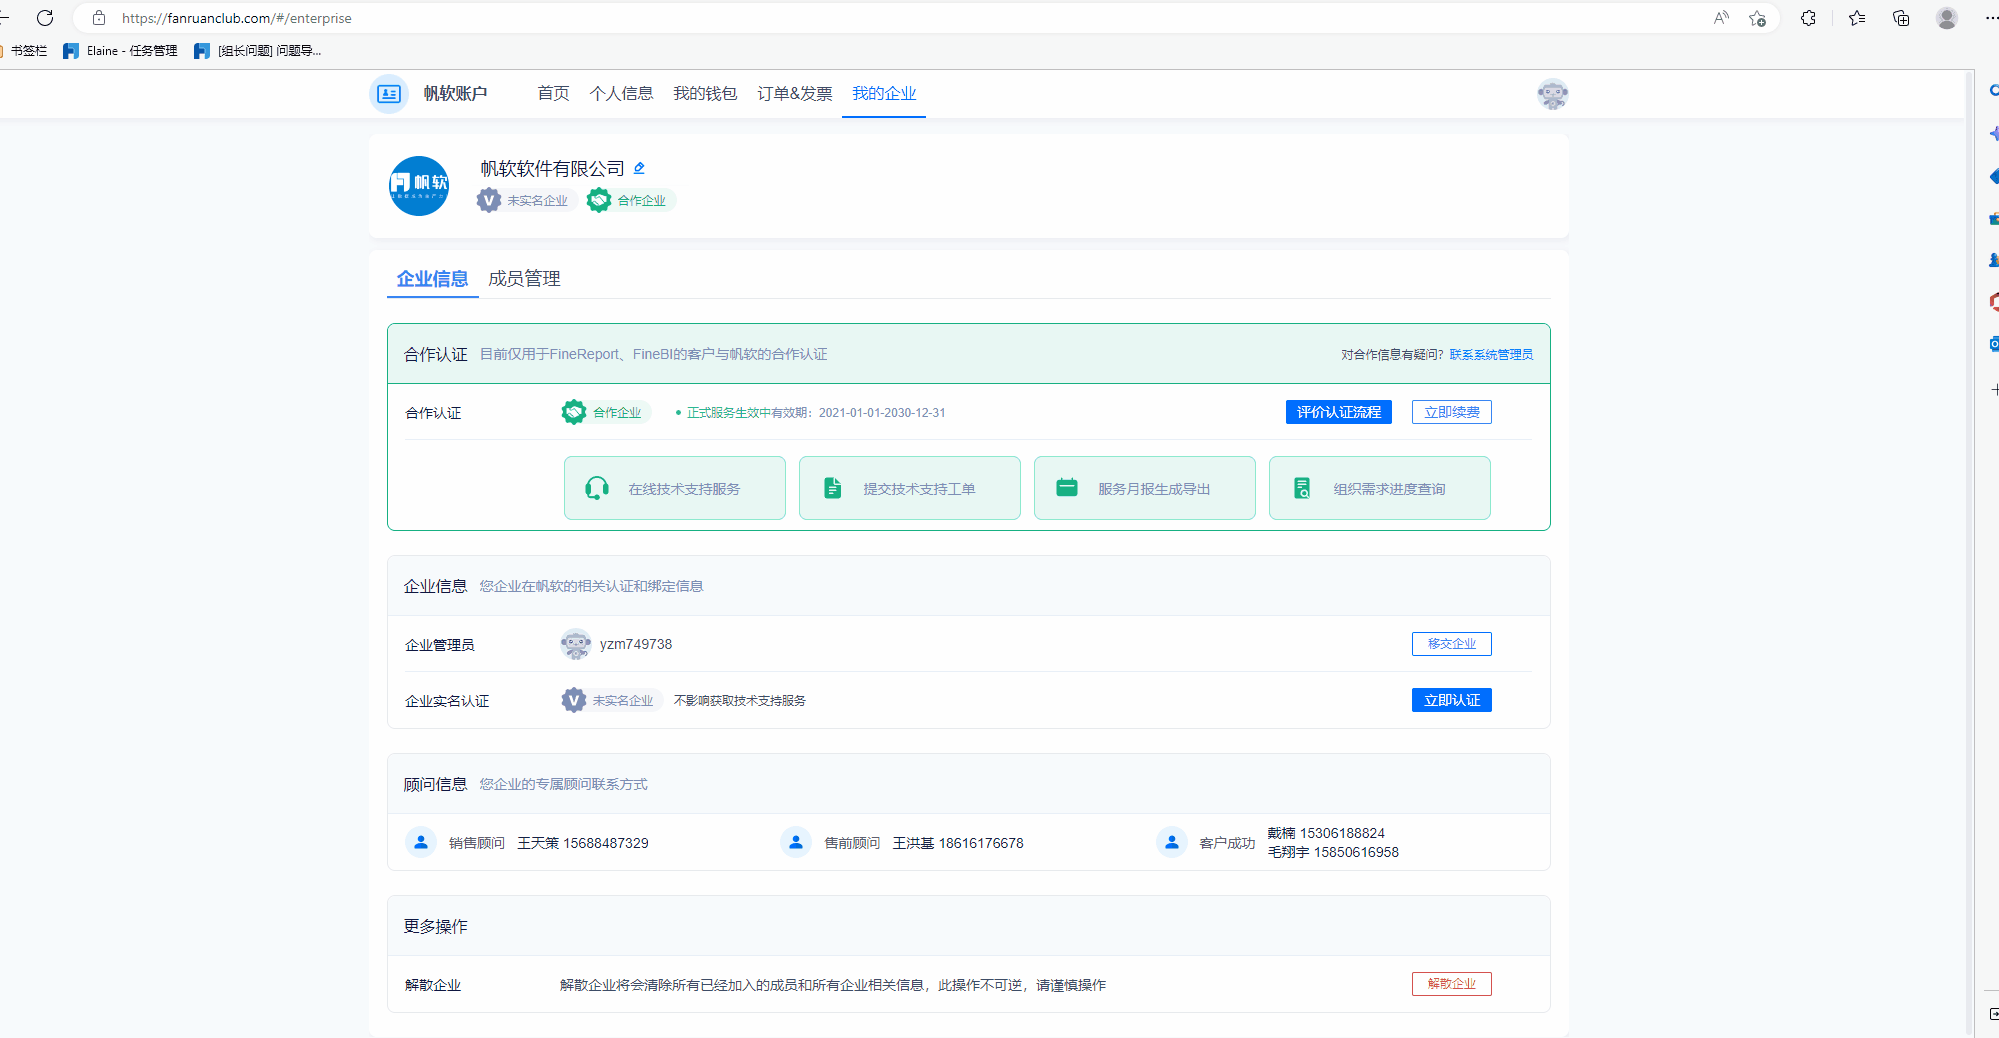This screenshot has width=1999, height=1038.
Task: Open the browser collections icon
Action: coord(1901,18)
